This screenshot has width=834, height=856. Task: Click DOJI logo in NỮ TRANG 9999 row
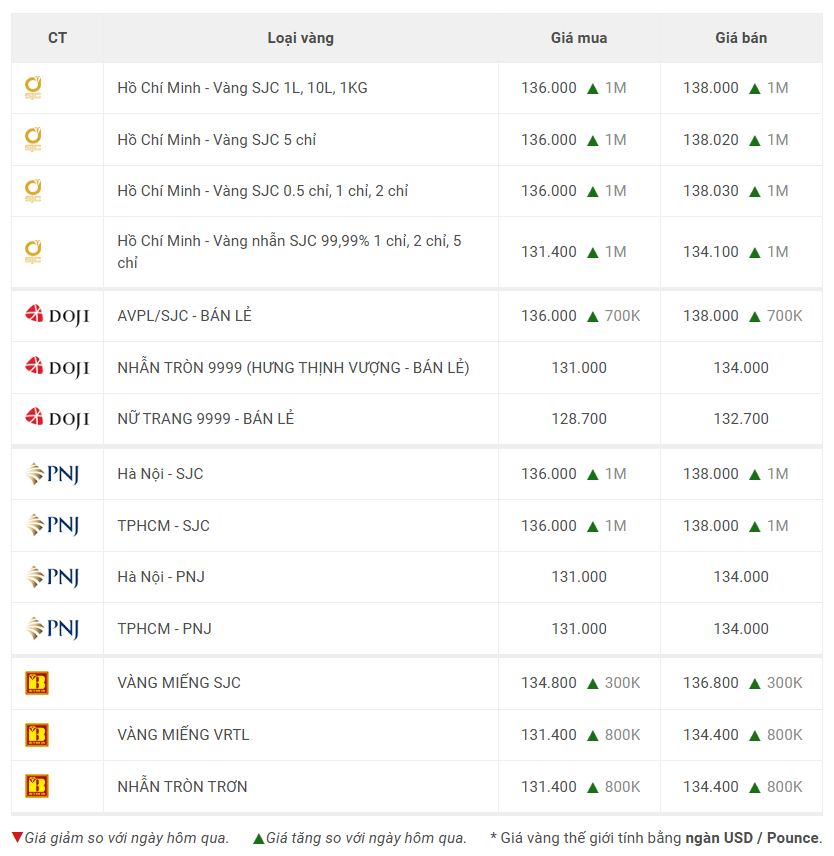(57, 419)
